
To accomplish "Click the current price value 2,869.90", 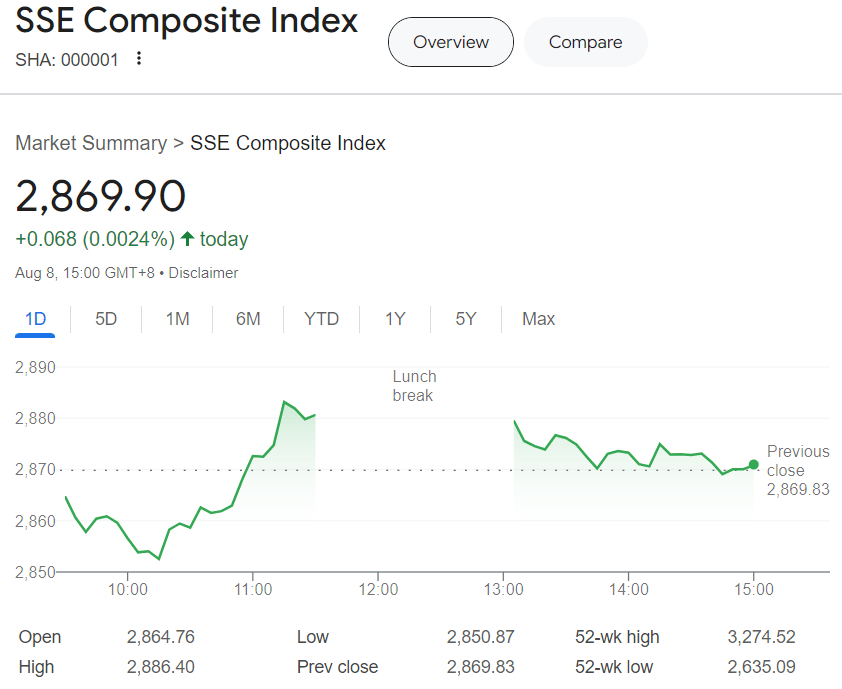I will point(99,197).
